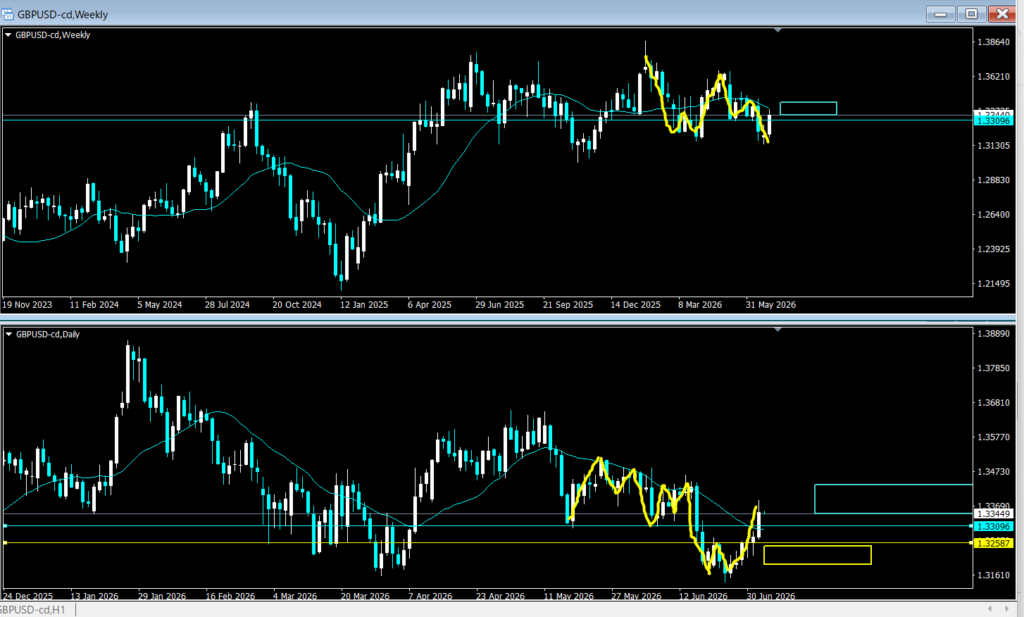
Task: Click the 13 Jan 2026 date label
Action: coord(94,596)
